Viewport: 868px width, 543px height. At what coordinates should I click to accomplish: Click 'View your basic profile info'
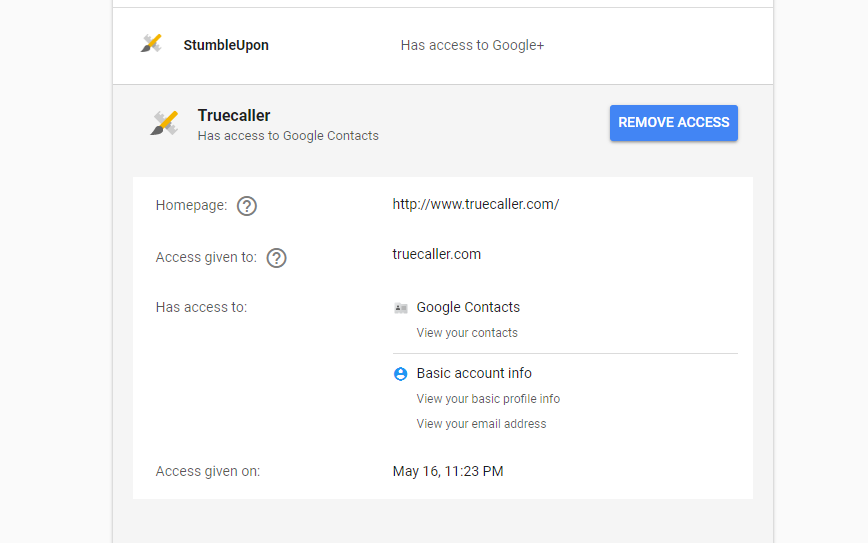(x=488, y=399)
